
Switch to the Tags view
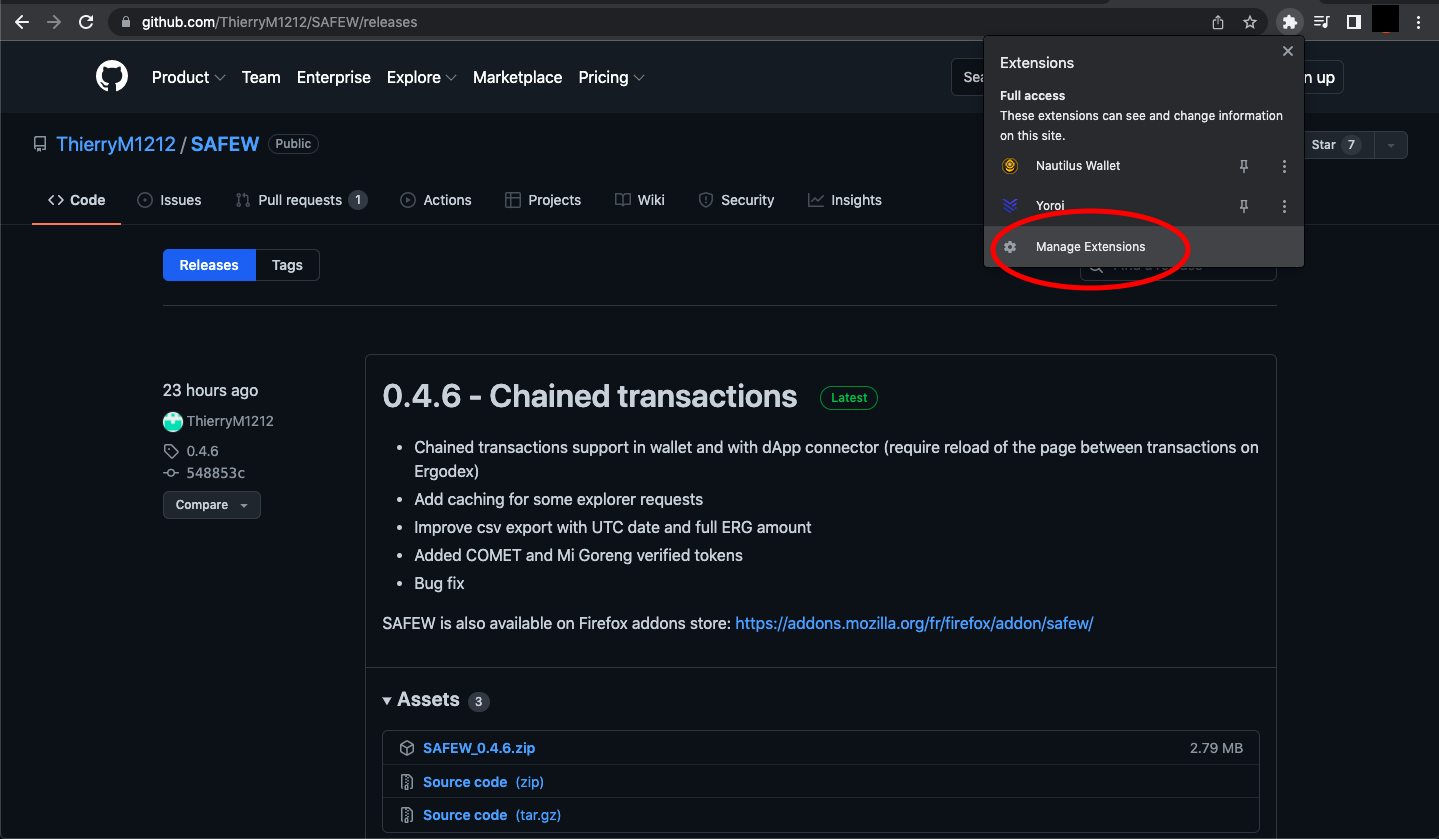click(x=287, y=265)
